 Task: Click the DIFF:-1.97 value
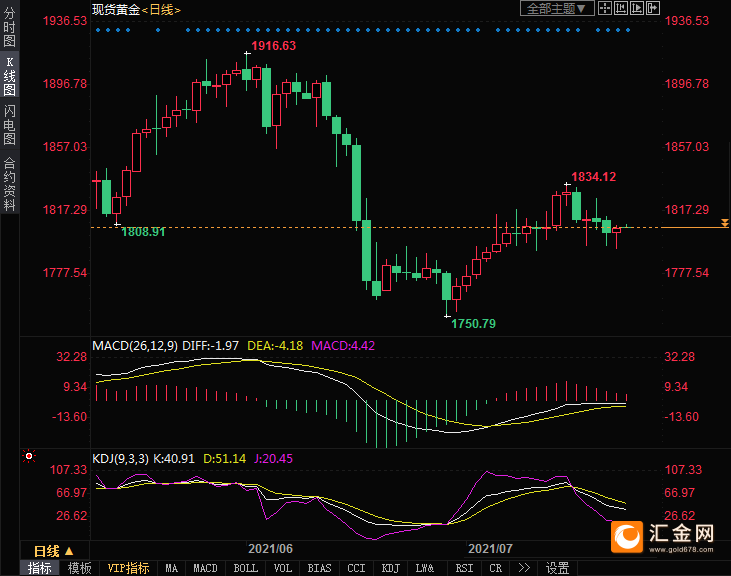[x=210, y=346]
